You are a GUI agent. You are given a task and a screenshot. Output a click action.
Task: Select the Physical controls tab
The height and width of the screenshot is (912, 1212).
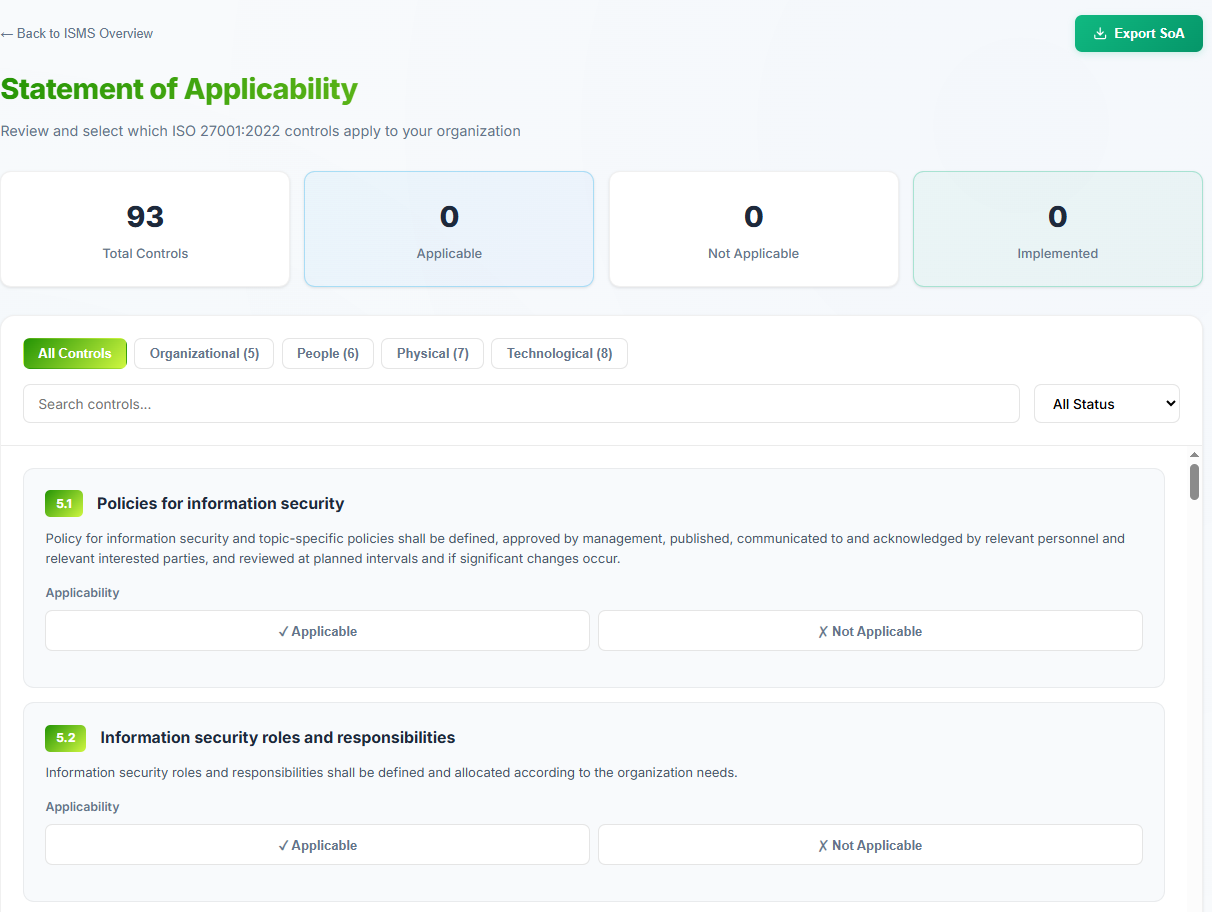(x=432, y=353)
